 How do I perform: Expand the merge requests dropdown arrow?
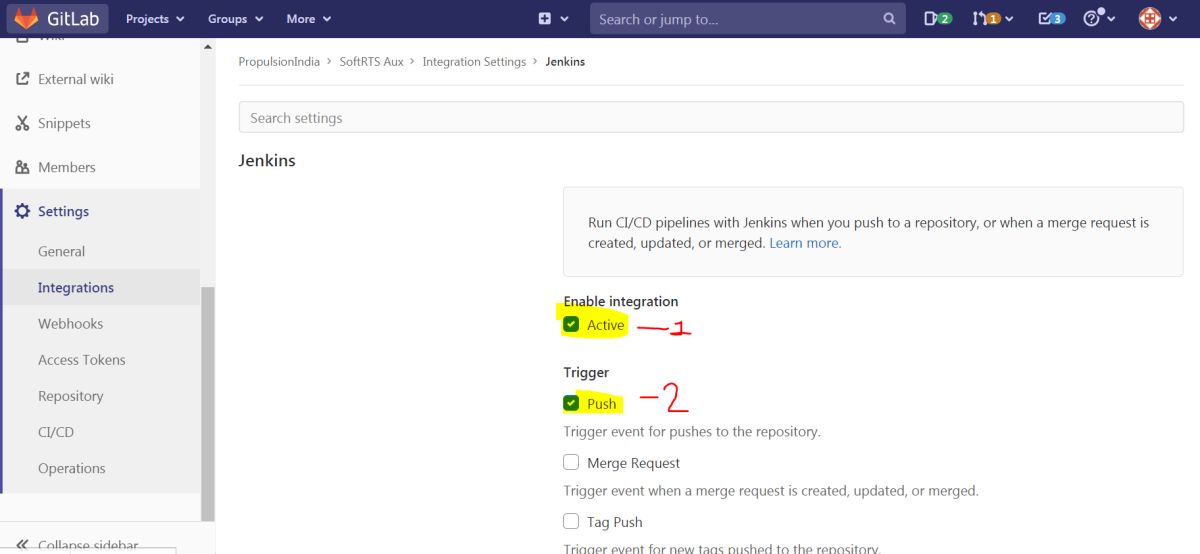[1009, 19]
